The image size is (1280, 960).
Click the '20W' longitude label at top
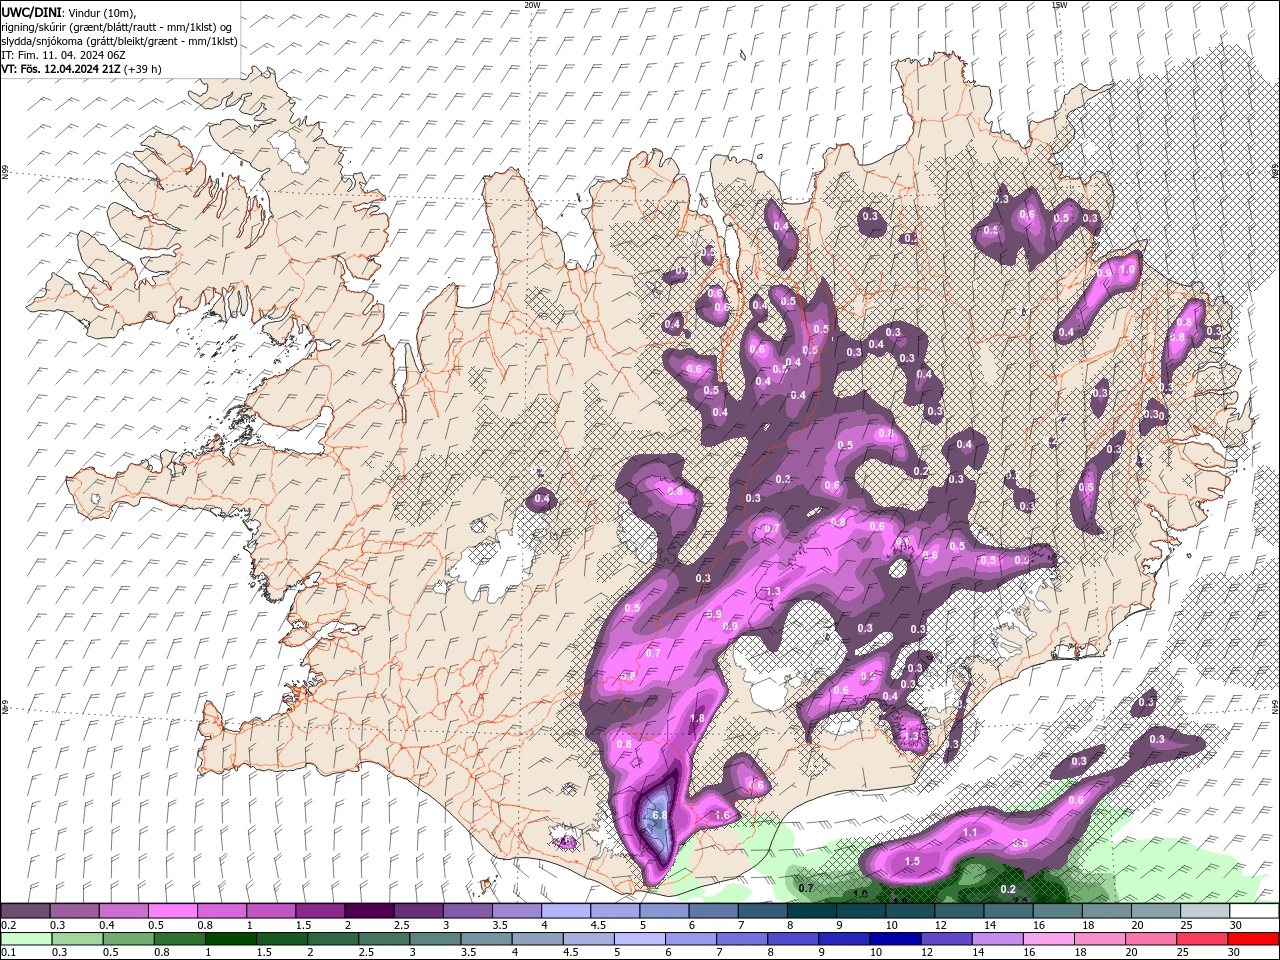532,5
